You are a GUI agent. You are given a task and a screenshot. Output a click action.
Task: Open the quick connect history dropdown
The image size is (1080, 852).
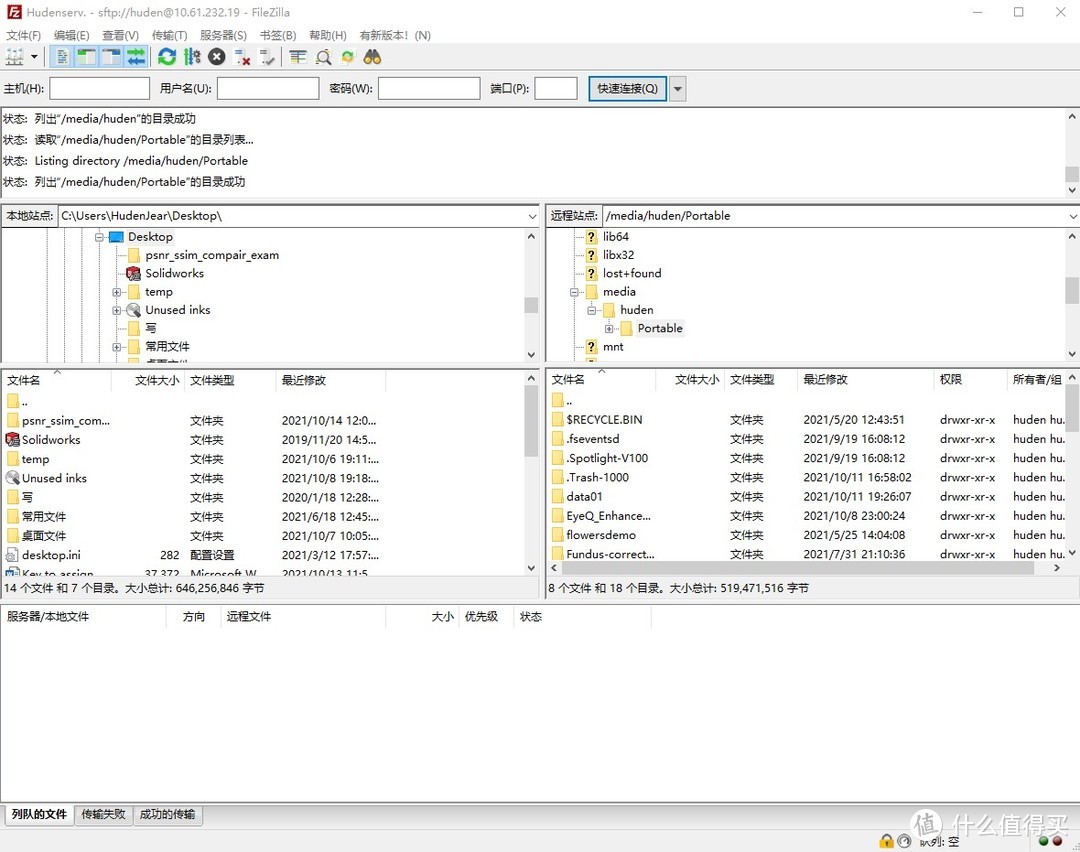pyautogui.click(x=678, y=88)
